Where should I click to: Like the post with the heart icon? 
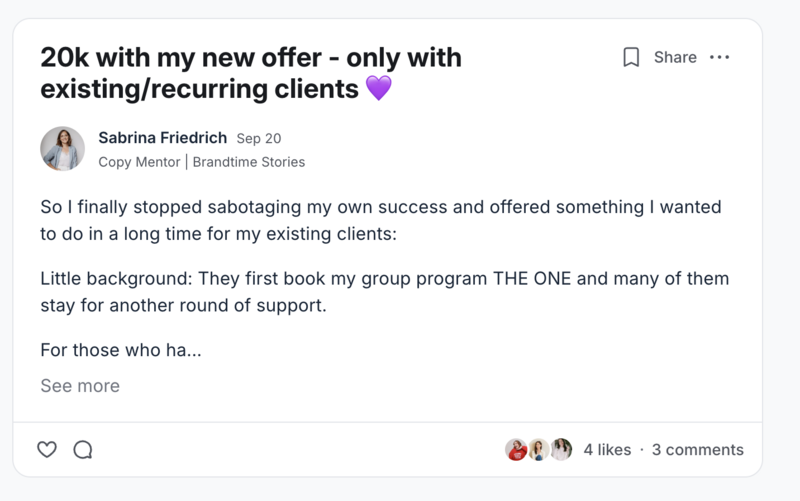click(47, 450)
